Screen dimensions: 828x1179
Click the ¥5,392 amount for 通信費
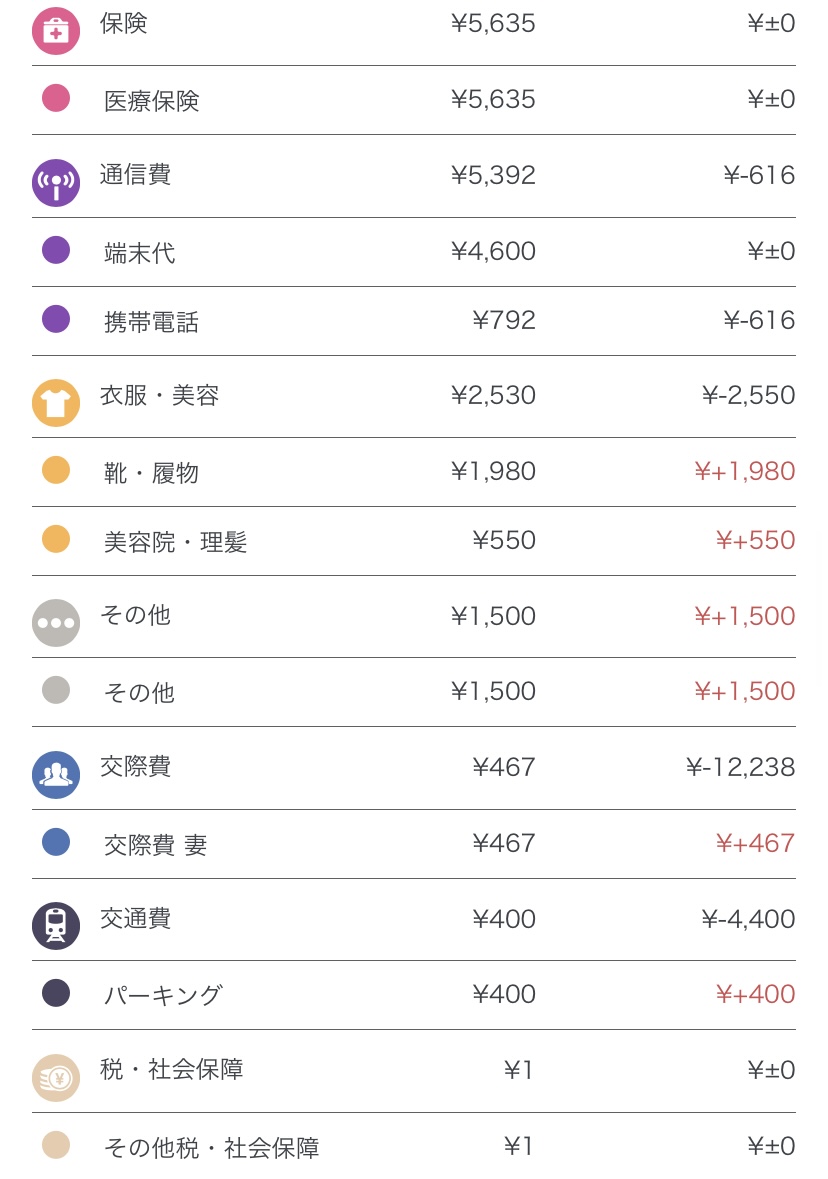(x=493, y=176)
